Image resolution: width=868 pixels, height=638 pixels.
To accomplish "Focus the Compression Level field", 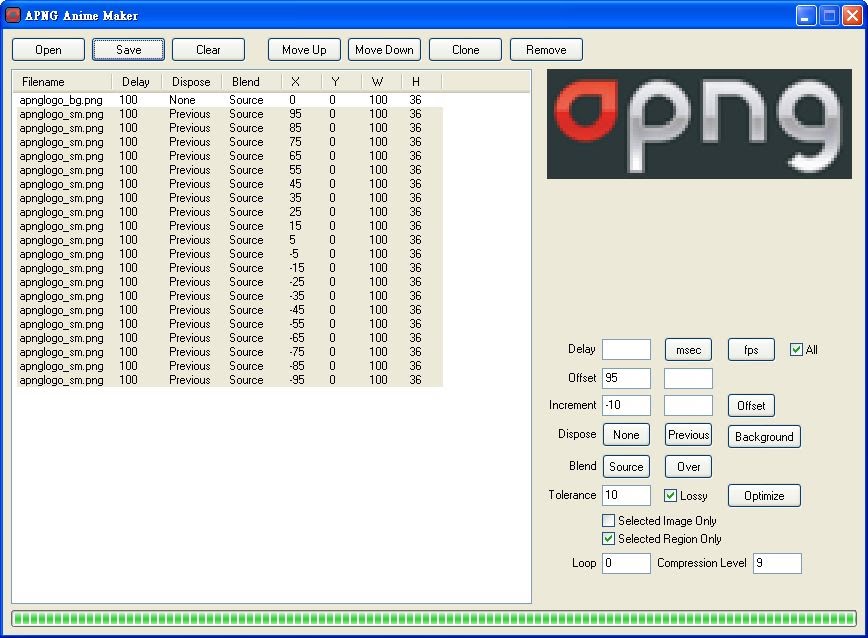I will 777,563.
